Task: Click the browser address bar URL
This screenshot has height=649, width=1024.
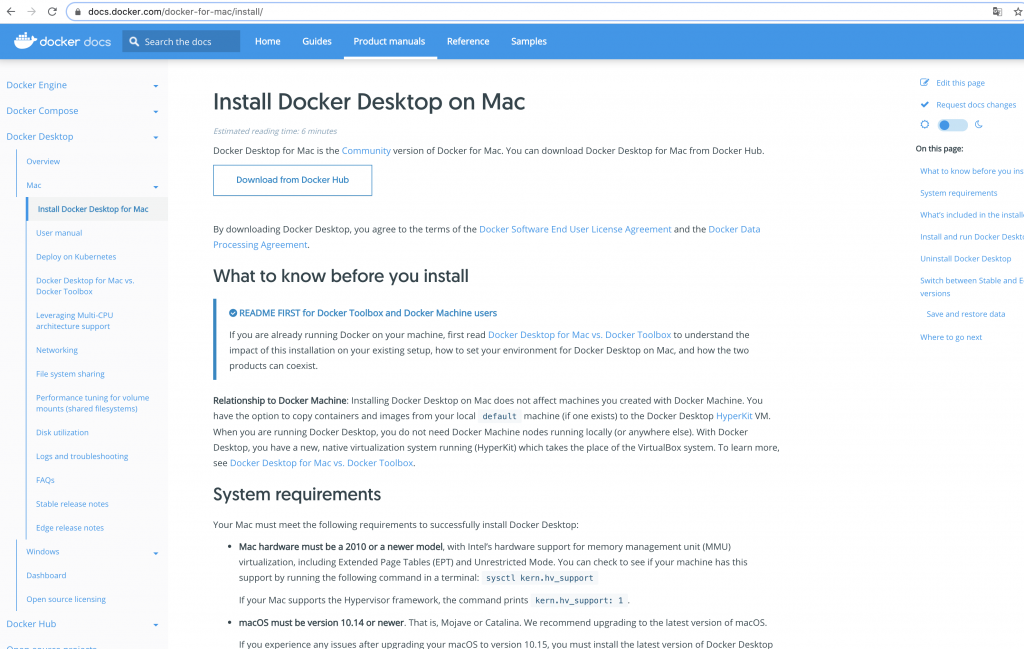Action: (x=176, y=12)
